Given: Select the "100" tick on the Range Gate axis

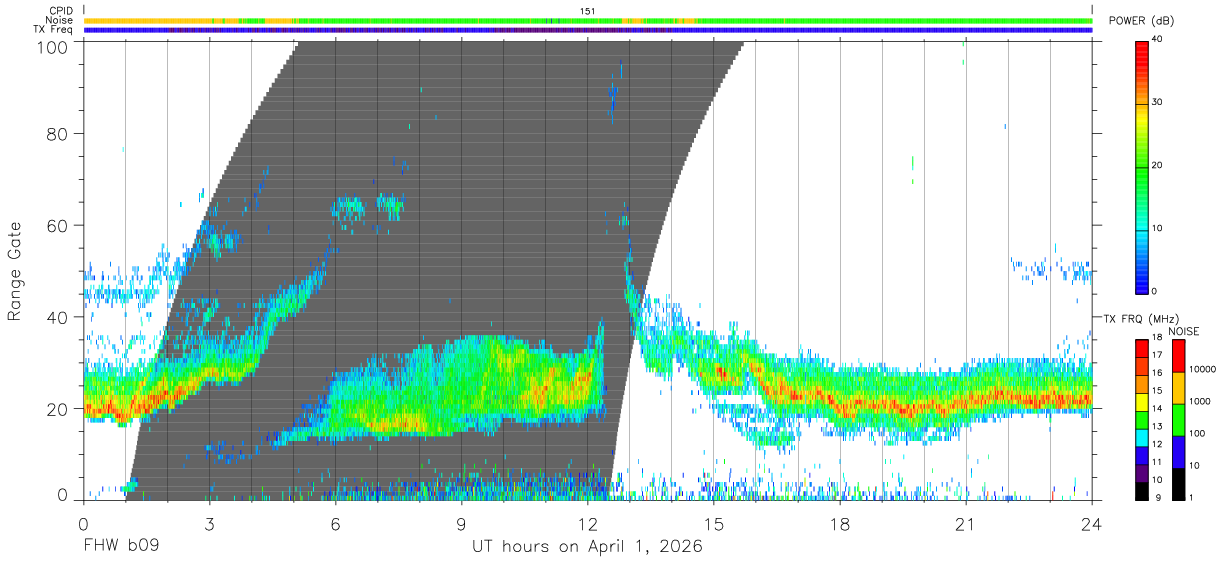Looking at the screenshot, I should [55, 46].
